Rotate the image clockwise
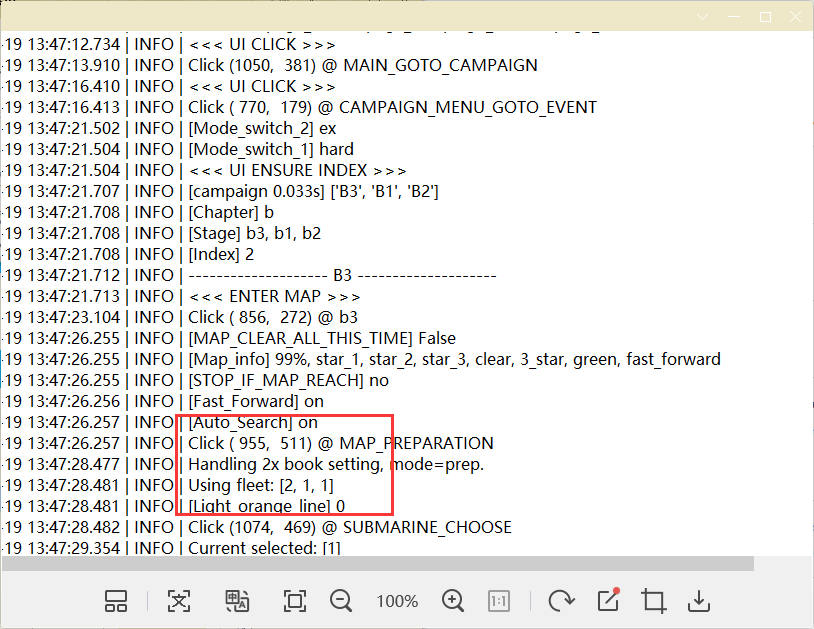The height and width of the screenshot is (629, 814). (561, 601)
